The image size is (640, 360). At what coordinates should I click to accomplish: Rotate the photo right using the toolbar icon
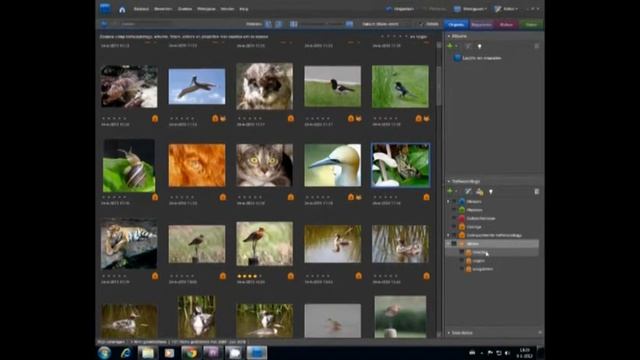click(279, 24)
